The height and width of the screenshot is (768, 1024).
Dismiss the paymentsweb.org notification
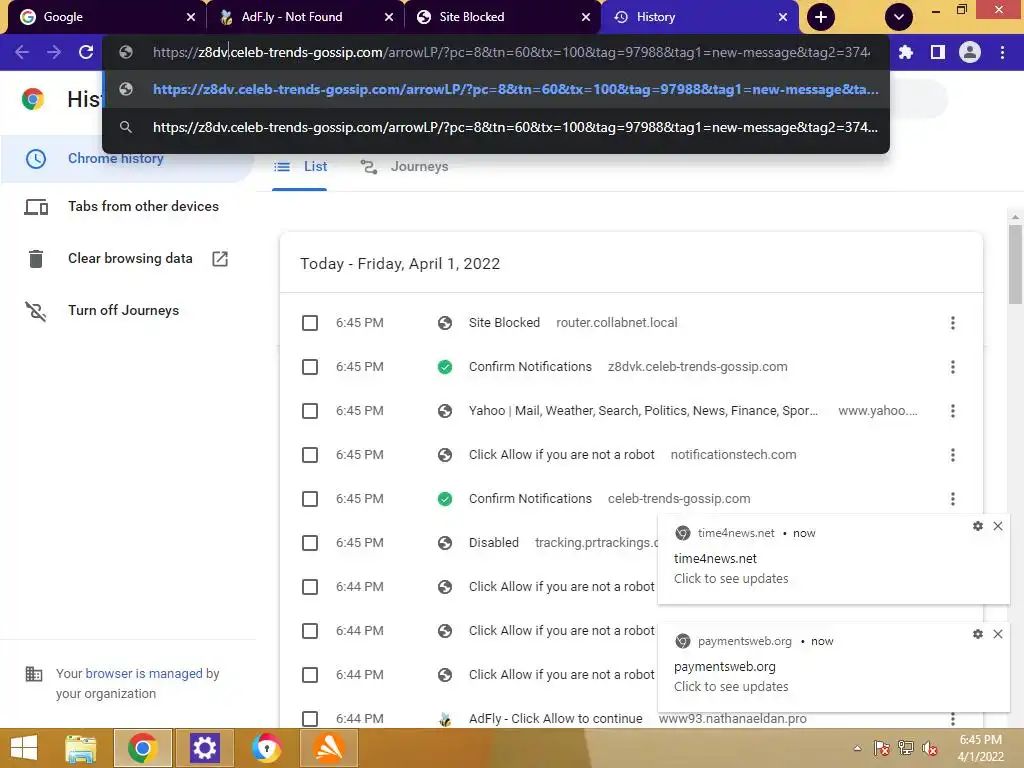[x=998, y=634]
